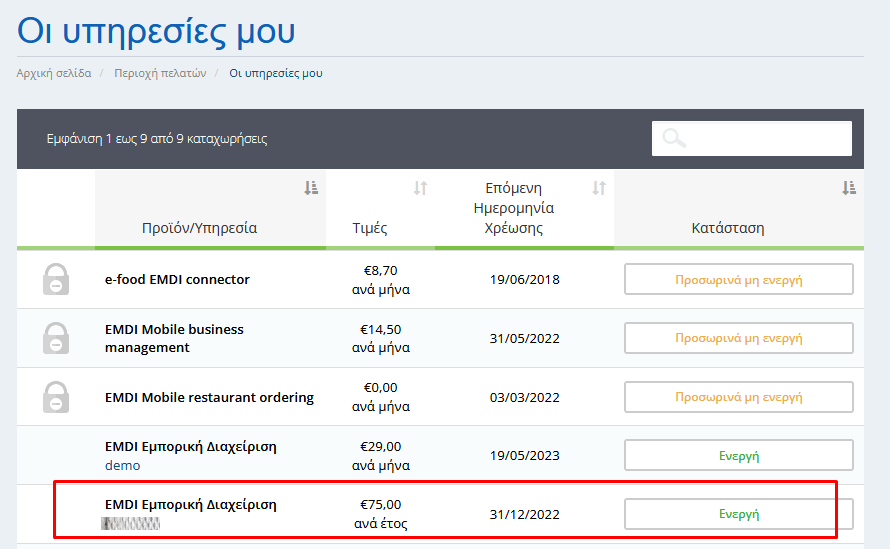Select the e-food EMDI connector row title
Image resolution: width=890 pixels, height=549 pixels.
(x=177, y=279)
